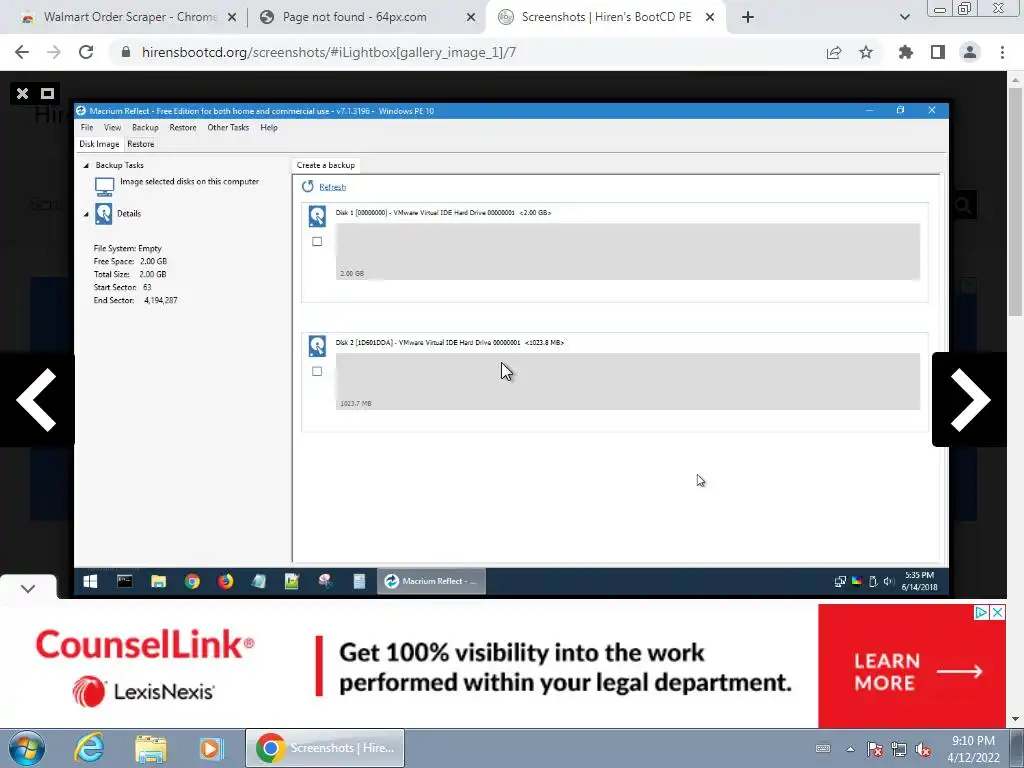Go to next gallery image arrow
This screenshot has width=1024, height=768.
[x=970, y=400]
